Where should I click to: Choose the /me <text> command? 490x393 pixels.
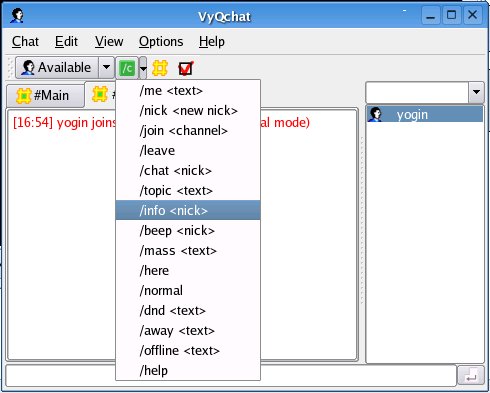188,91
